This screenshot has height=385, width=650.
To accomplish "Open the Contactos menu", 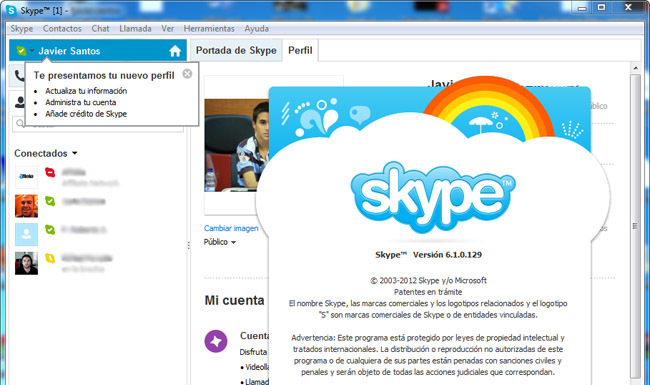I will pyautogui.click(x=62, y=29).
